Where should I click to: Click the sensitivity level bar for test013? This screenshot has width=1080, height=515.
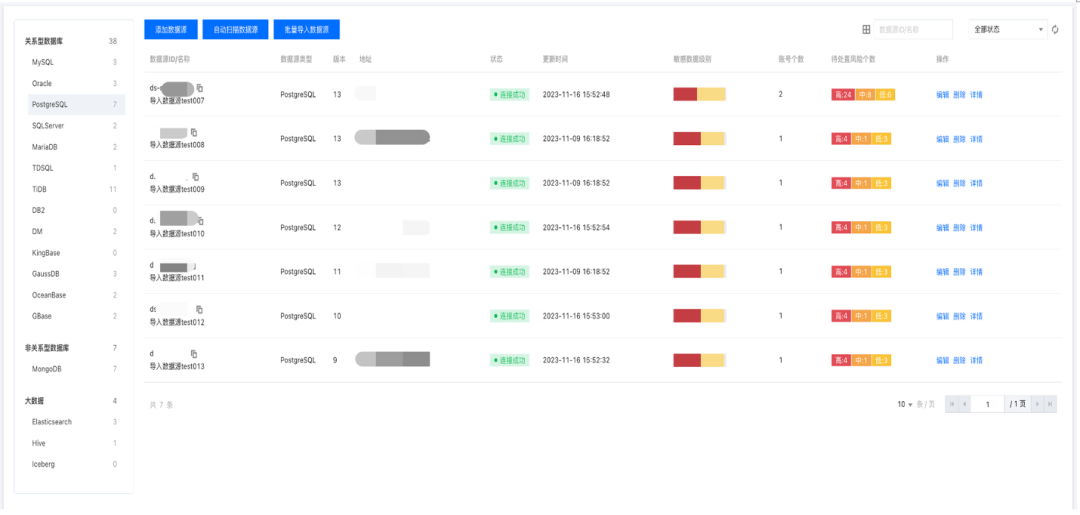tap(699, 360)
